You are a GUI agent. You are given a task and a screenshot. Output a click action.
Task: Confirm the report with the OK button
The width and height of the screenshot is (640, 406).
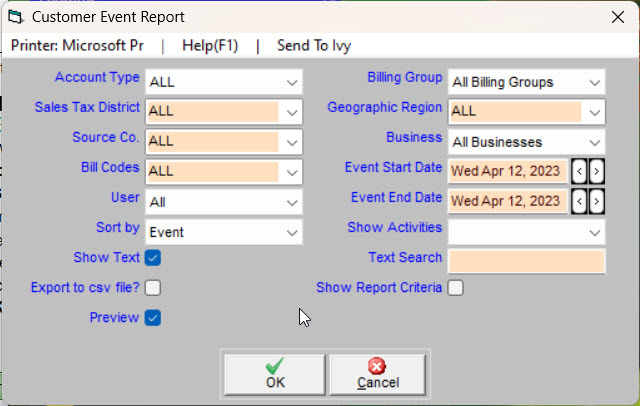[275, 375]
